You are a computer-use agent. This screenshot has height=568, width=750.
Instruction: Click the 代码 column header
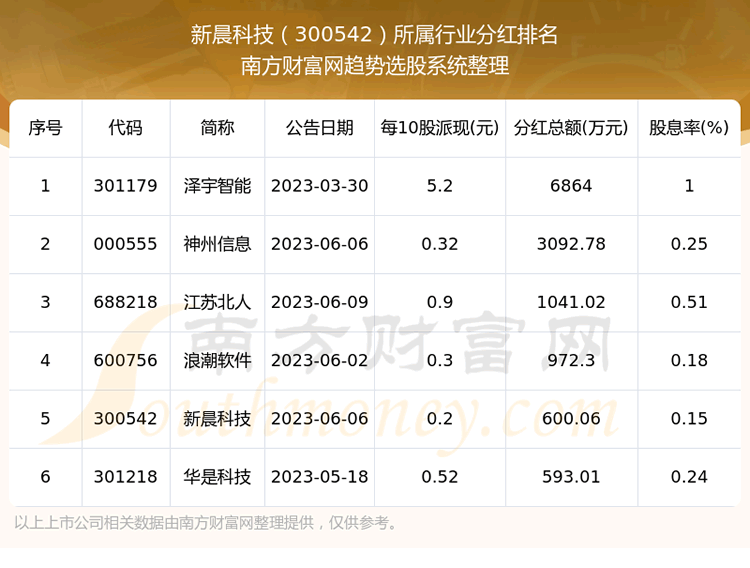pos(125,128)
